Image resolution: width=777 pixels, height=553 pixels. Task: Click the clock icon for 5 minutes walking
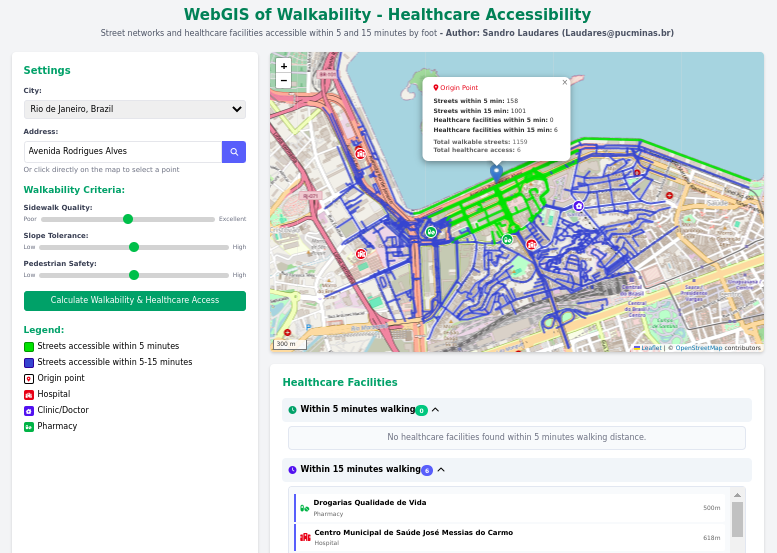click(293, 410)
